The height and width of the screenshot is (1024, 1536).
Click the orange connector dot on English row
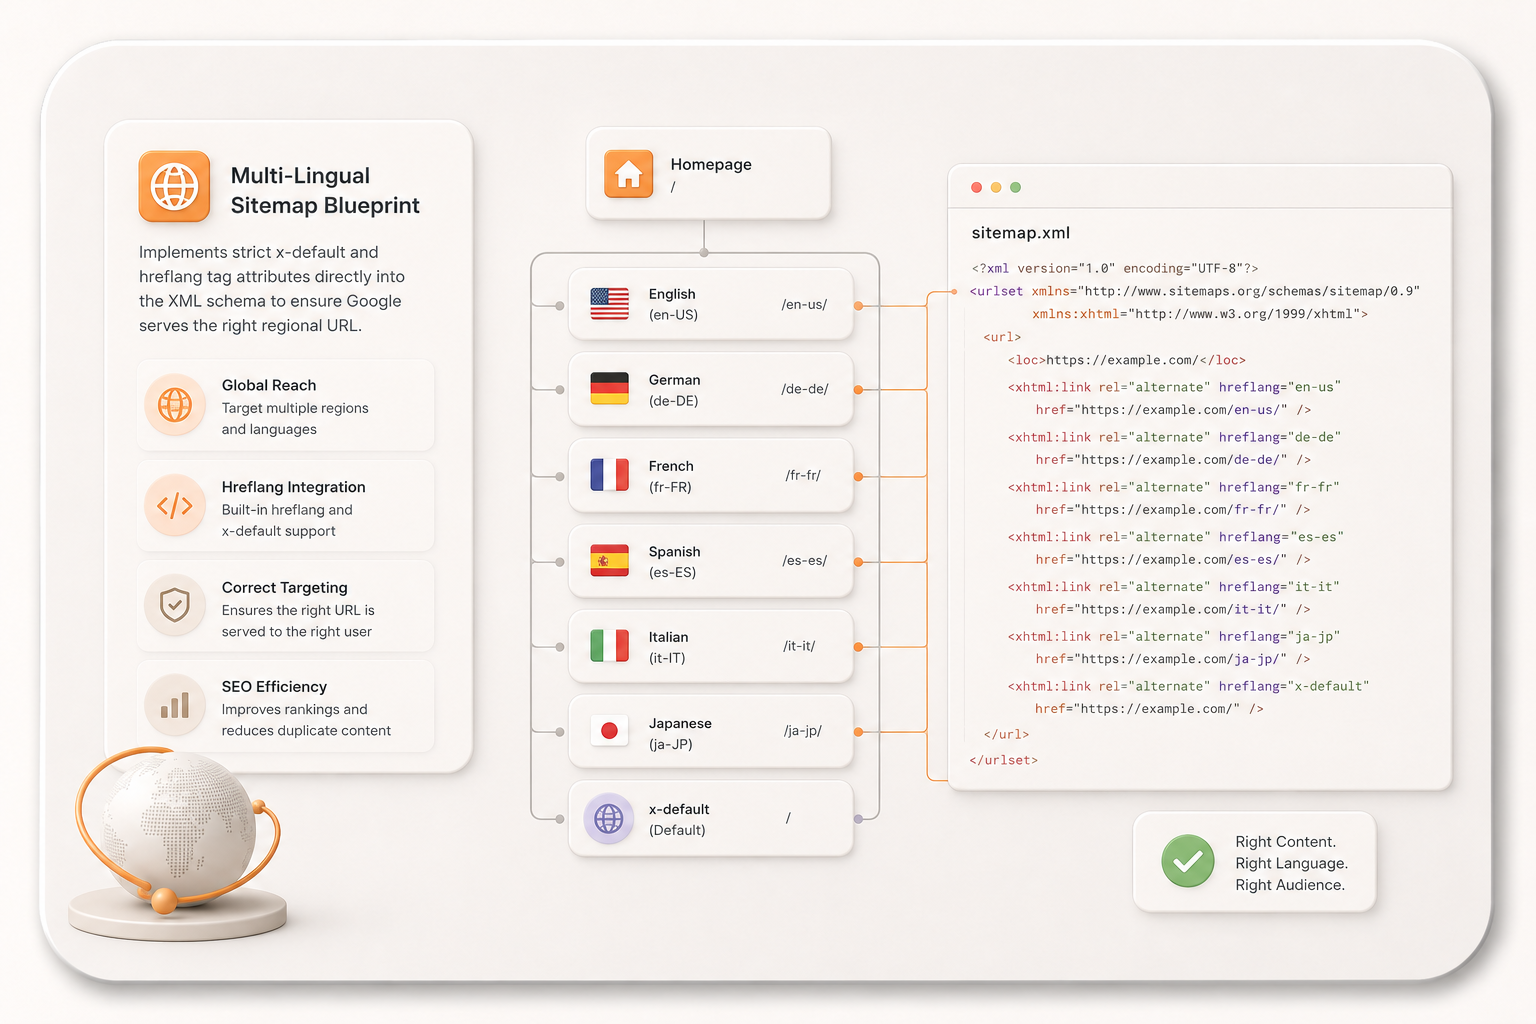(858, 306)
